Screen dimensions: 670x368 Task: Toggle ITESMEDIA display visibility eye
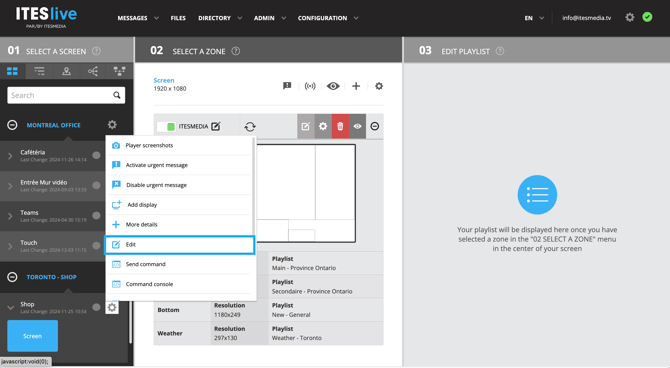[x=357, y=126]
